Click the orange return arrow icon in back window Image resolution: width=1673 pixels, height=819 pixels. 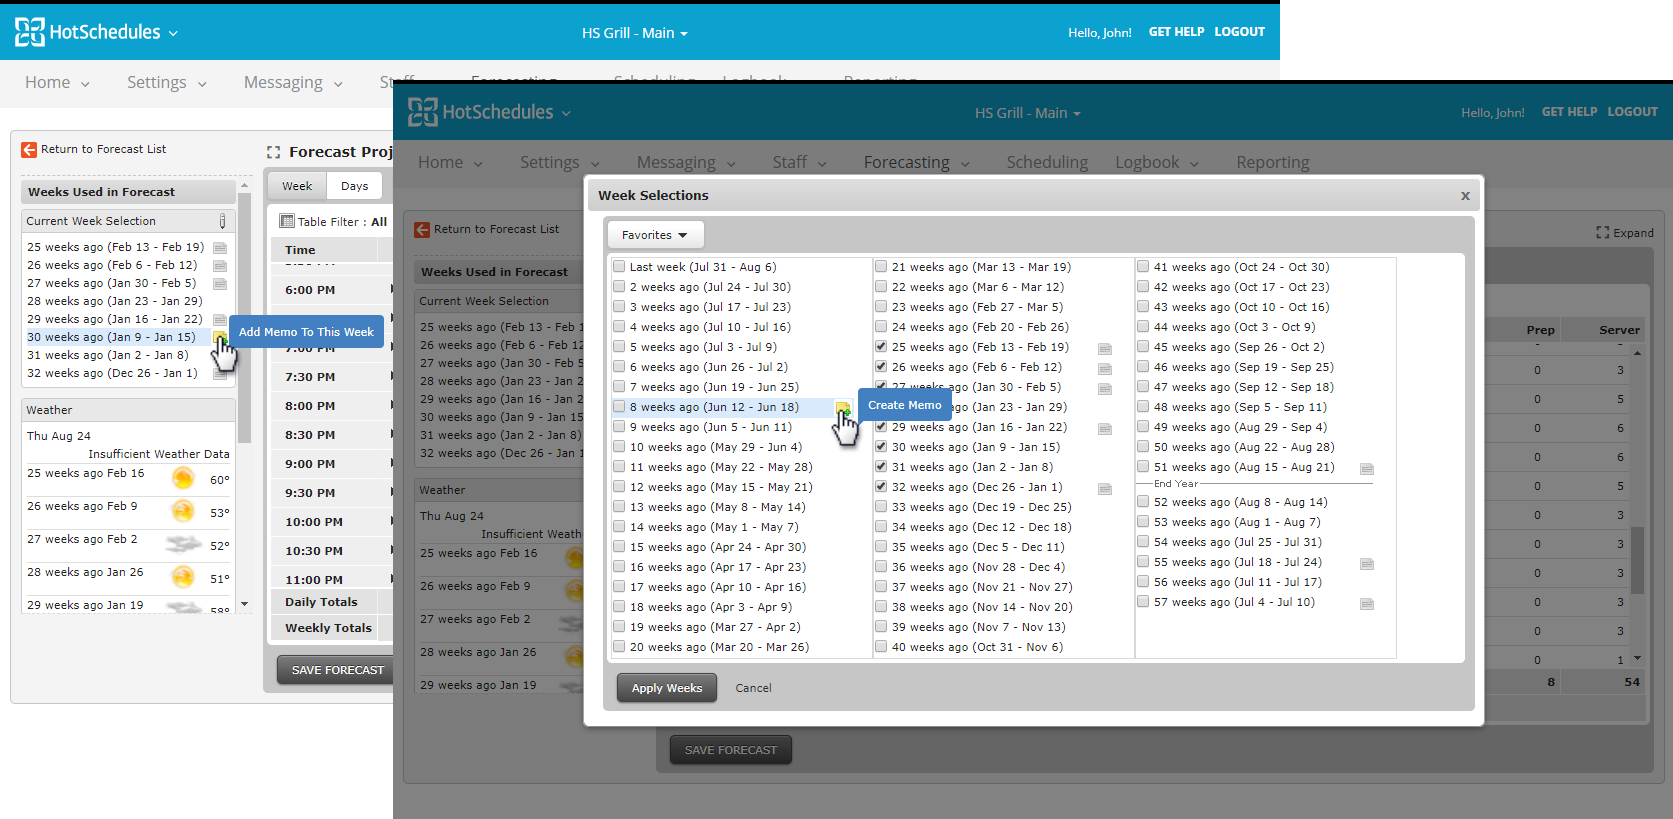click(x=29, y=150)
